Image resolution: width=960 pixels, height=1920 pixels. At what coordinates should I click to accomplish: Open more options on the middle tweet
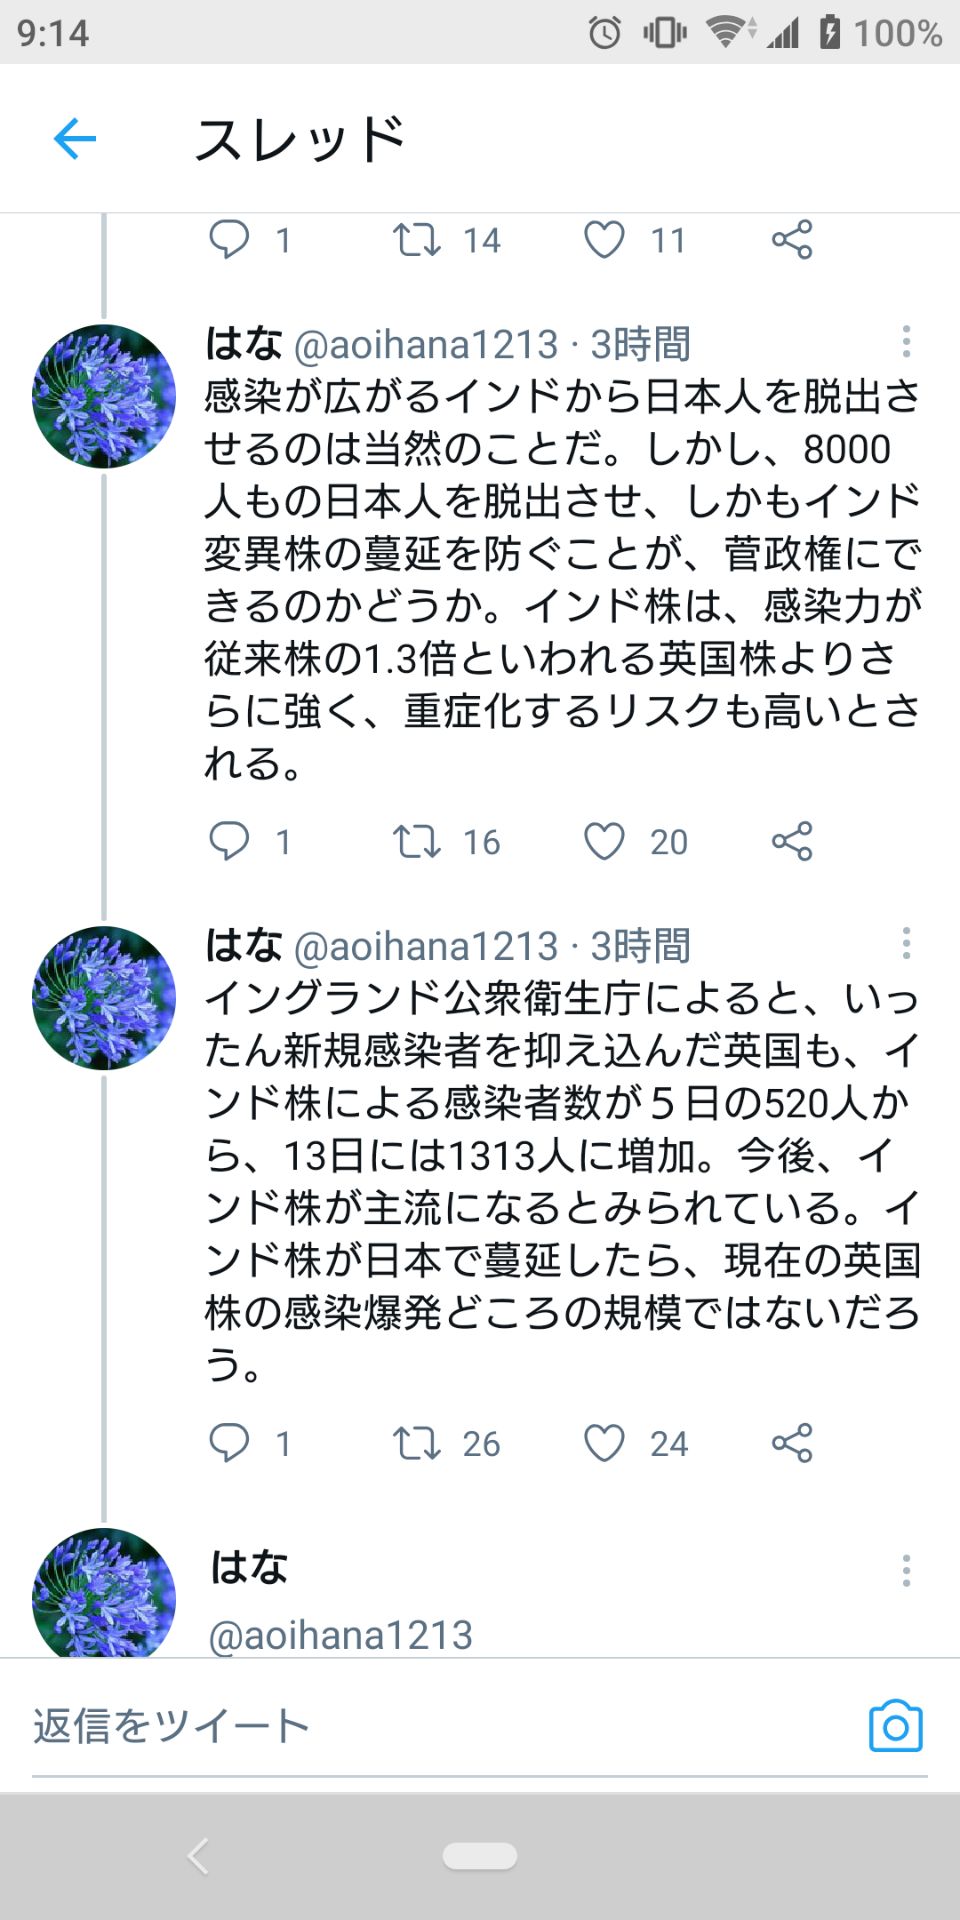click(x=906, y=941)
